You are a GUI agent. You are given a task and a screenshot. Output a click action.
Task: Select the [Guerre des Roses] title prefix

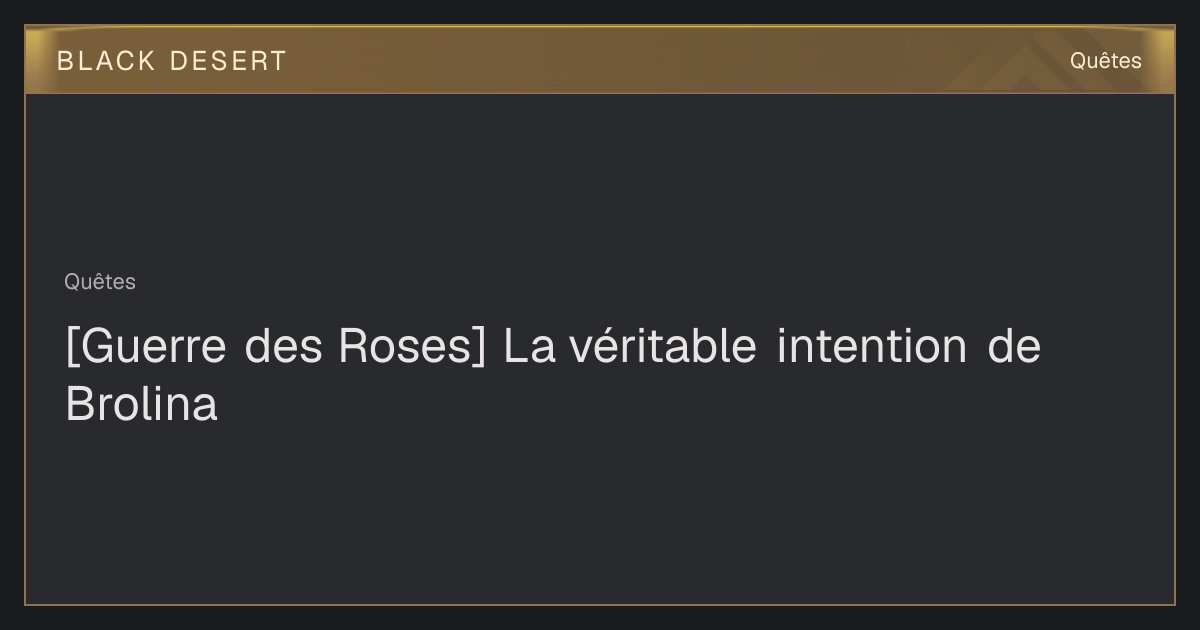point(275,347)
